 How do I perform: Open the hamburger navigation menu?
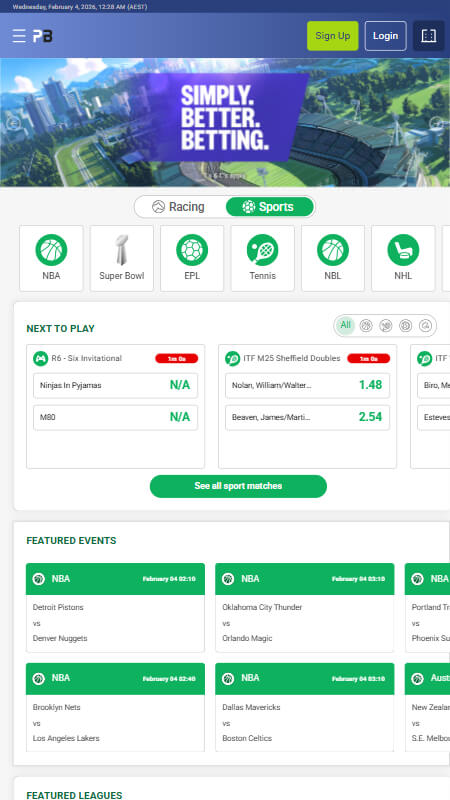[19, 36]
